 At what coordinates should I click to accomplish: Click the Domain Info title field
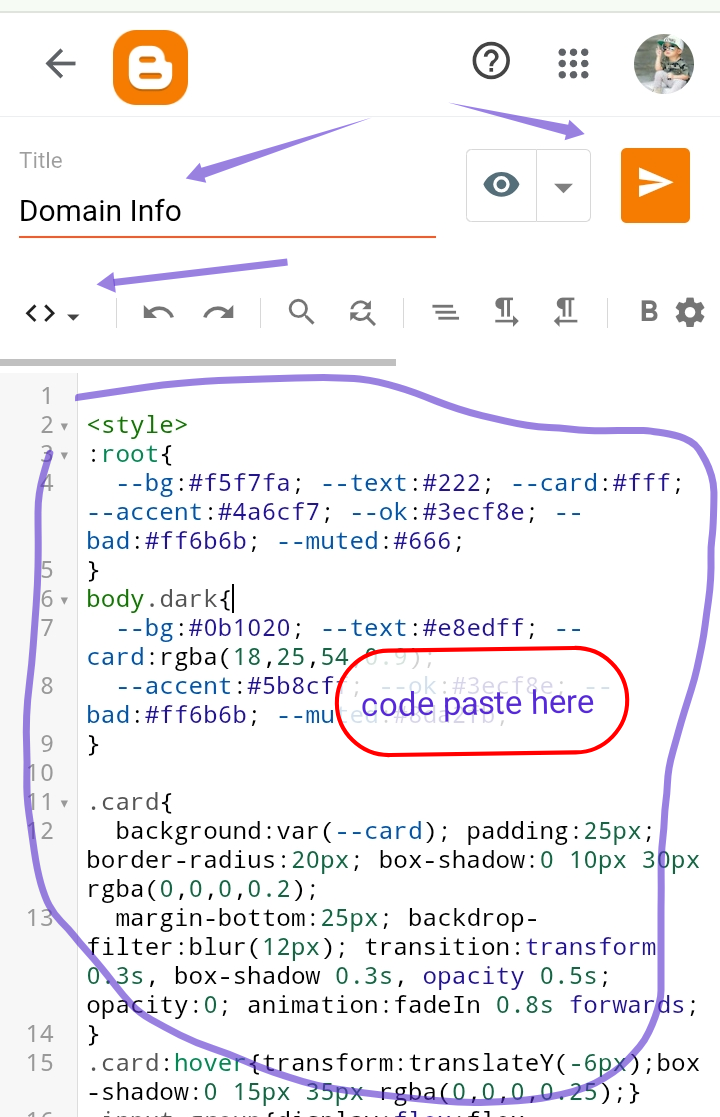point(227,212)
